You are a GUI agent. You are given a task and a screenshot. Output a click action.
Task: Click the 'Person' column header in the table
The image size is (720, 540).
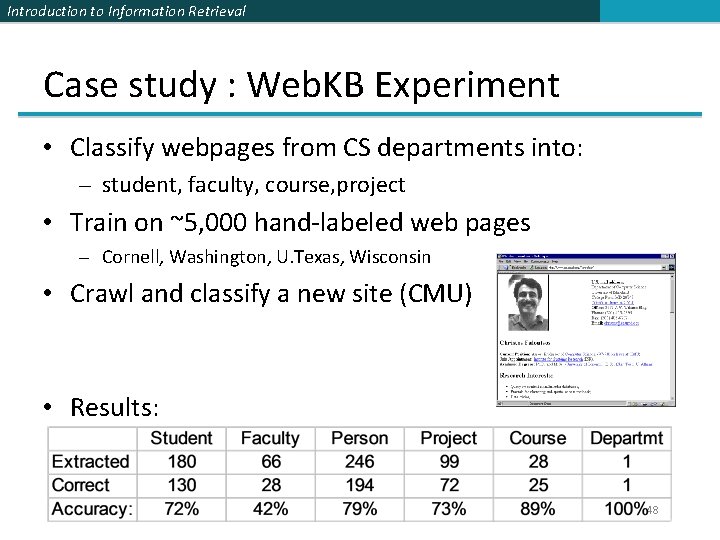click(360, 439)
